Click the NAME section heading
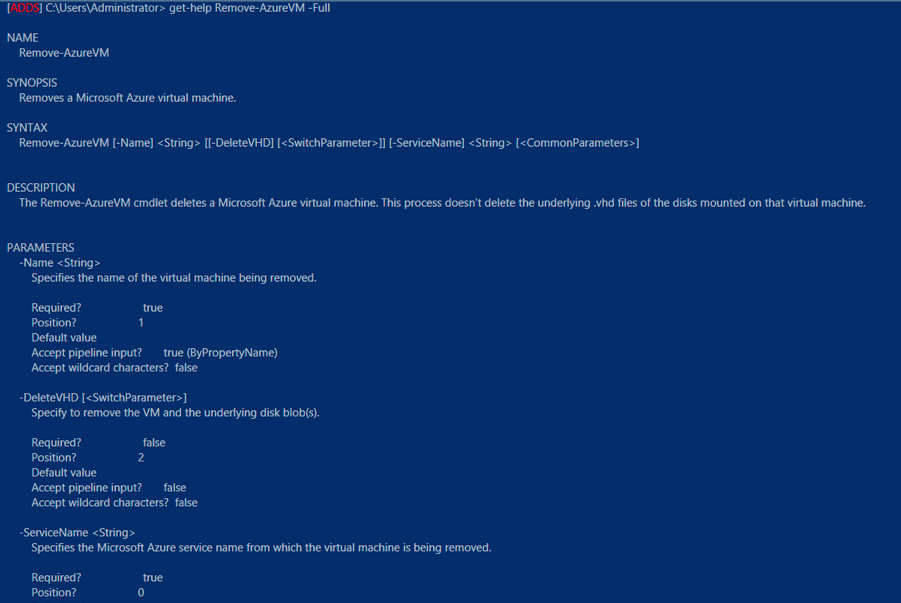This screenshot has height=603, width=901. coord(22,38)
